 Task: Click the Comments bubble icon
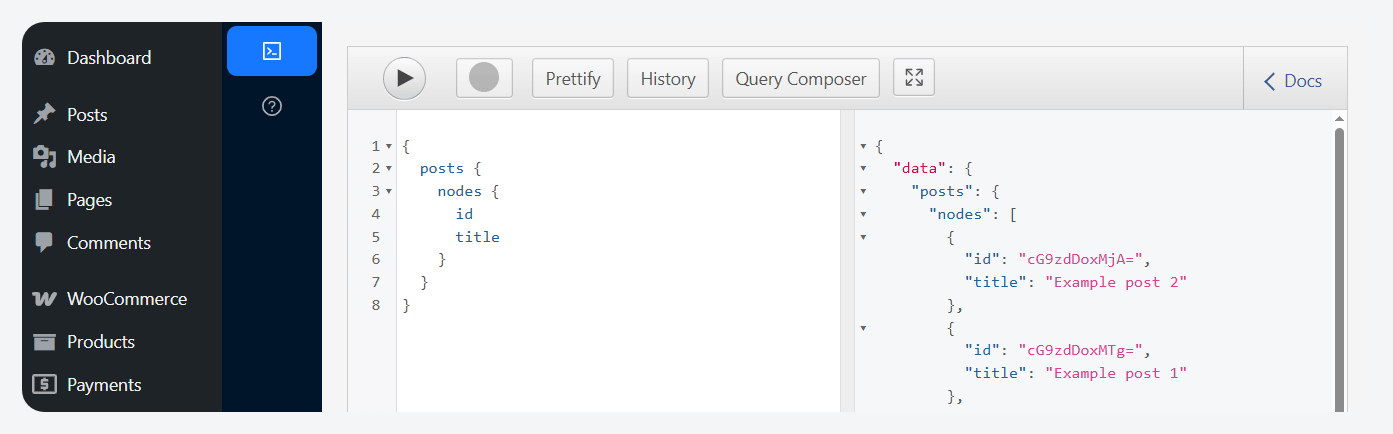[x=44, y=243]
